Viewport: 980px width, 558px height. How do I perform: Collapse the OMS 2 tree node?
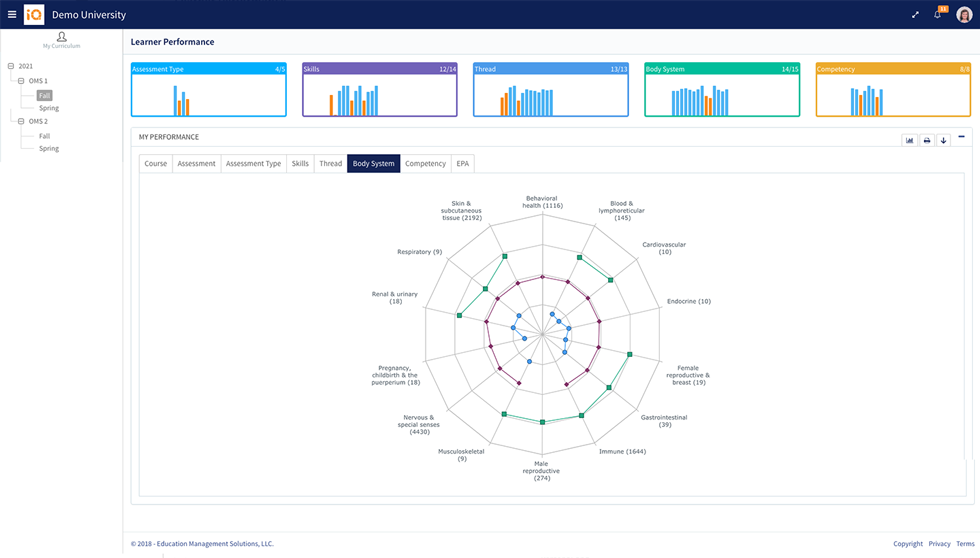pos(21,121)
